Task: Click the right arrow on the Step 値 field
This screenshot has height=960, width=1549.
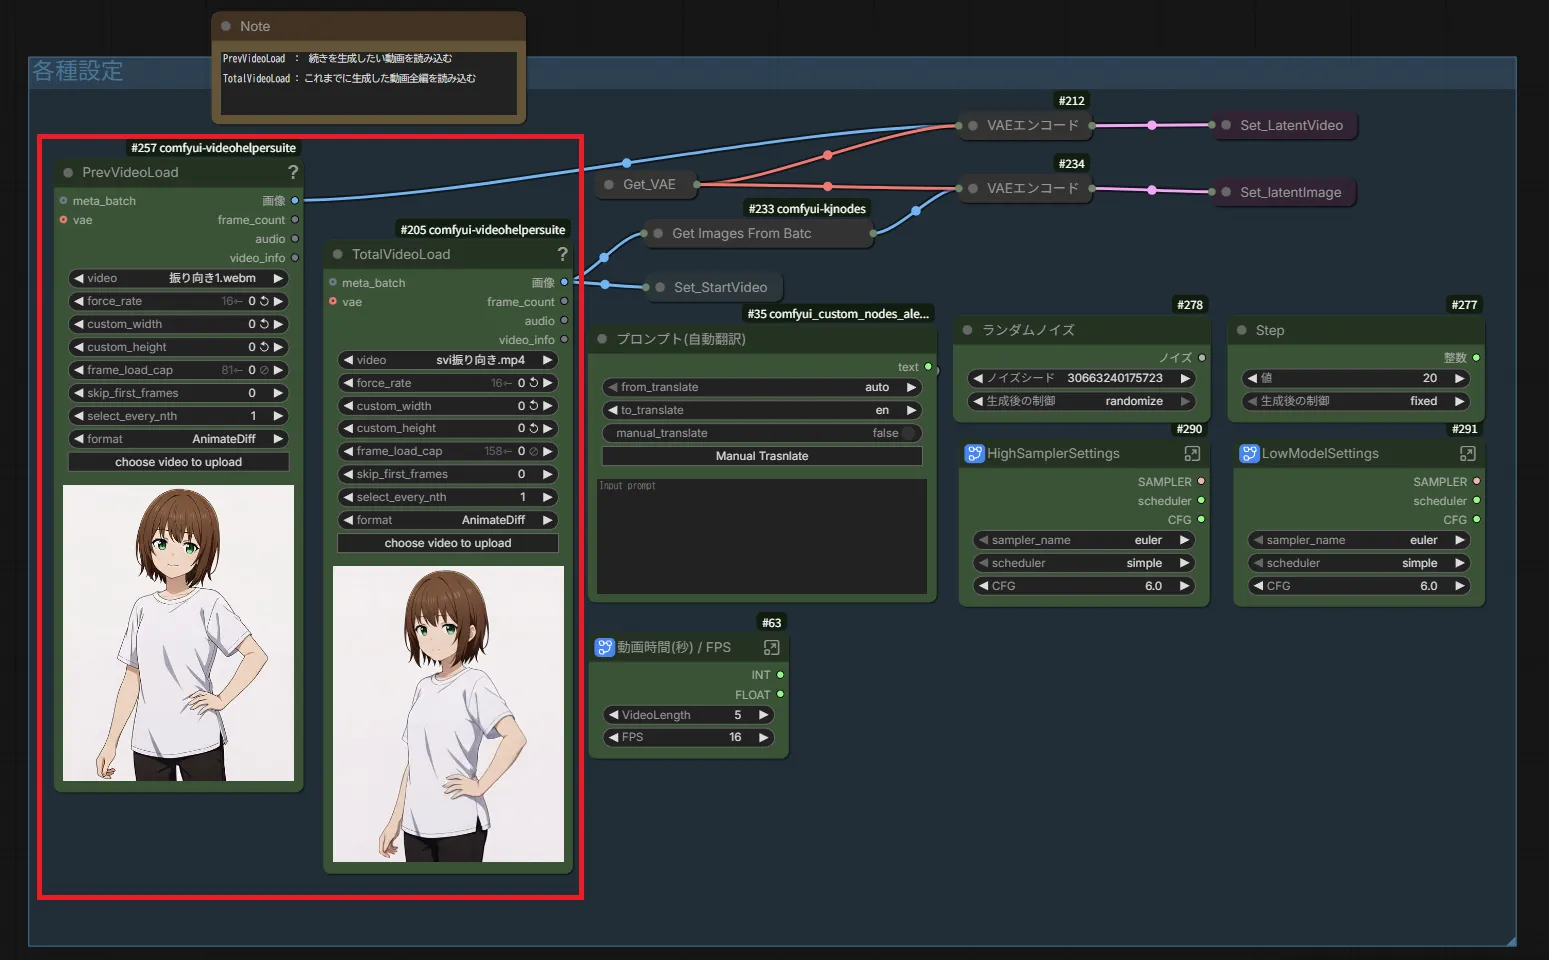Action: [x=1460, y=378]
